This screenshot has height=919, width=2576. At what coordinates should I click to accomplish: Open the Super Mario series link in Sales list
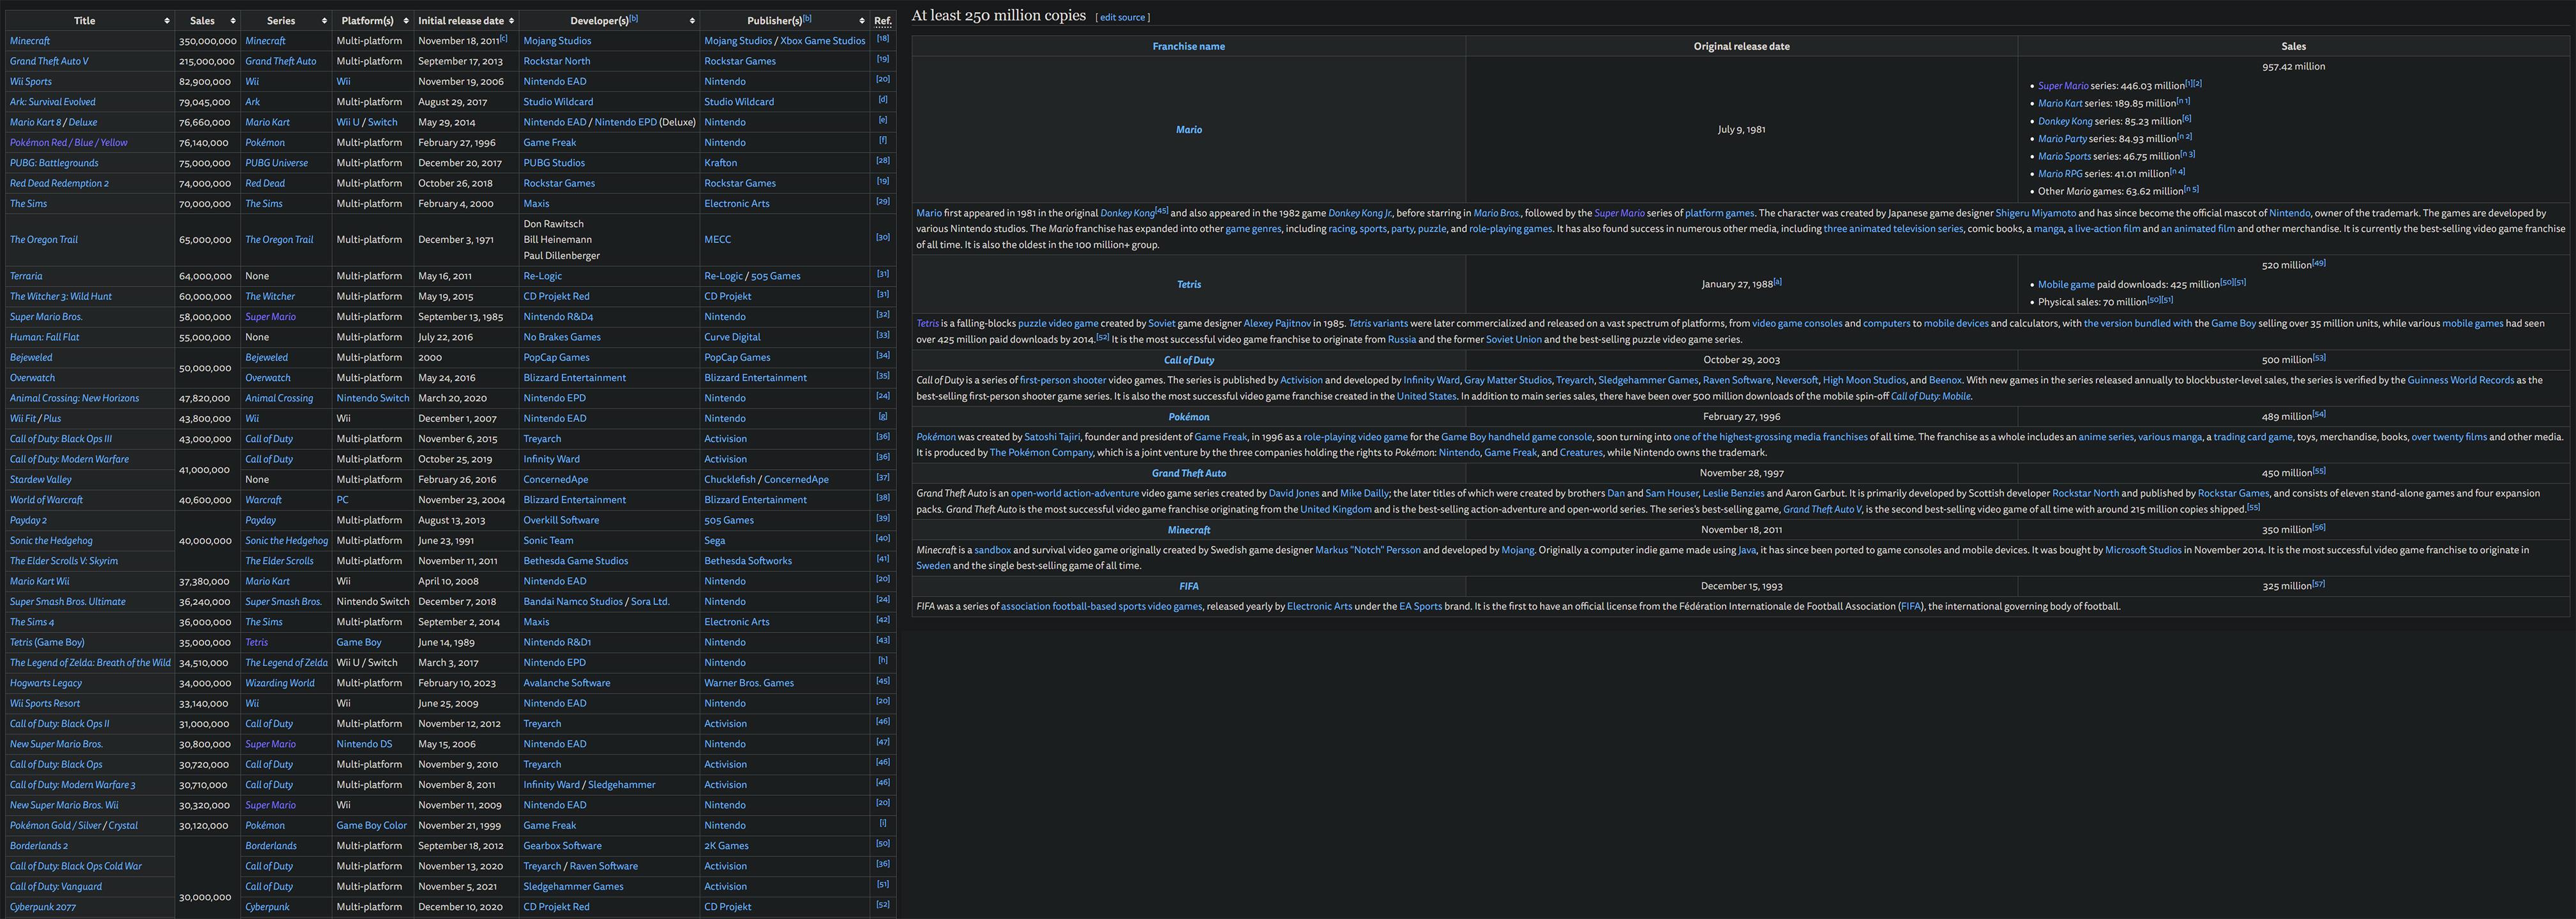point(2063,86)
